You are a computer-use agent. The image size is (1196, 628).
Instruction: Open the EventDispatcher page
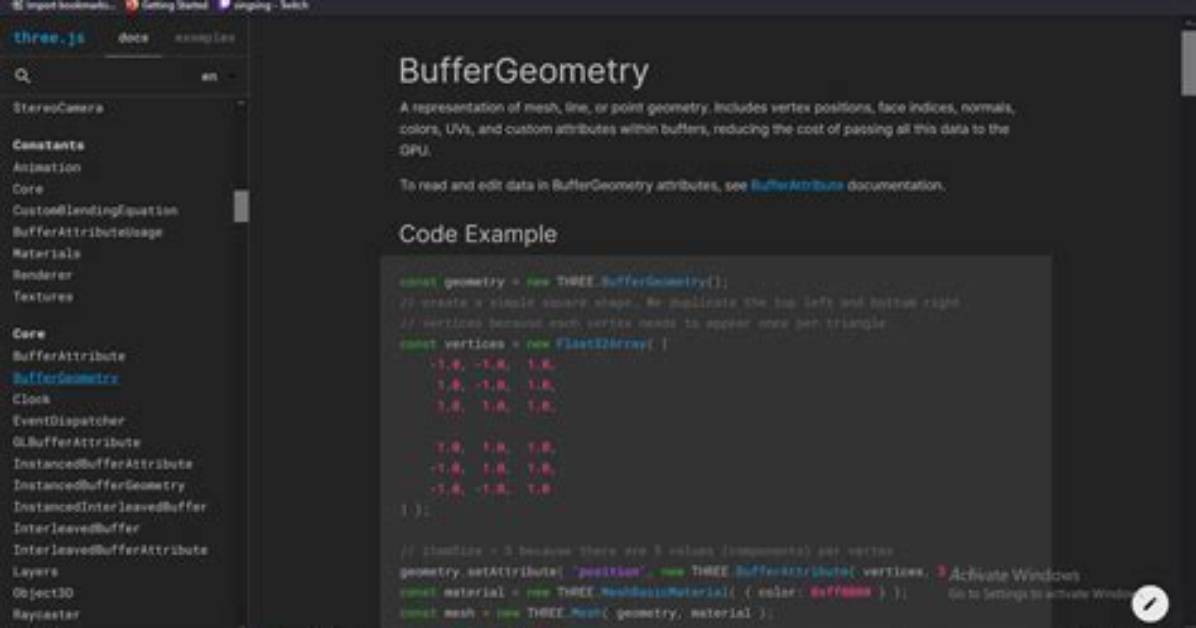point(69,420)
